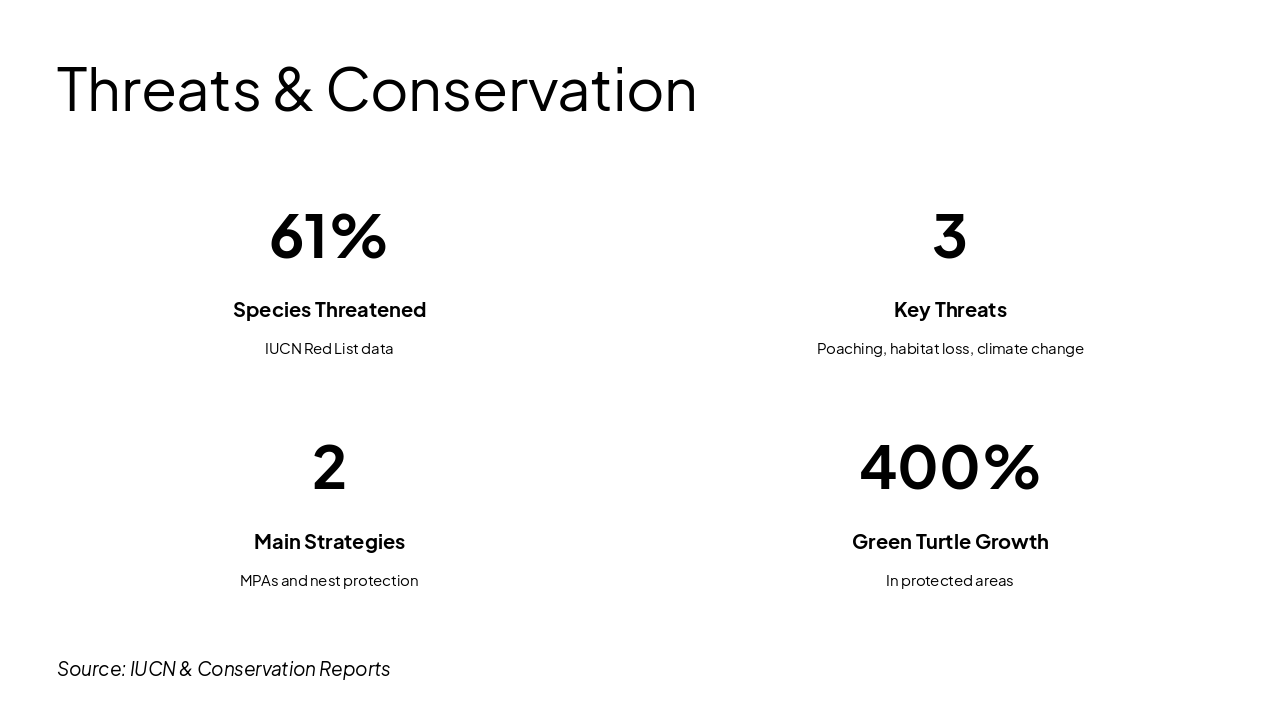The height and width of the screenshot is (720, 1280).
Task: Click the large number 2 statistic
Action: (329, 468)
